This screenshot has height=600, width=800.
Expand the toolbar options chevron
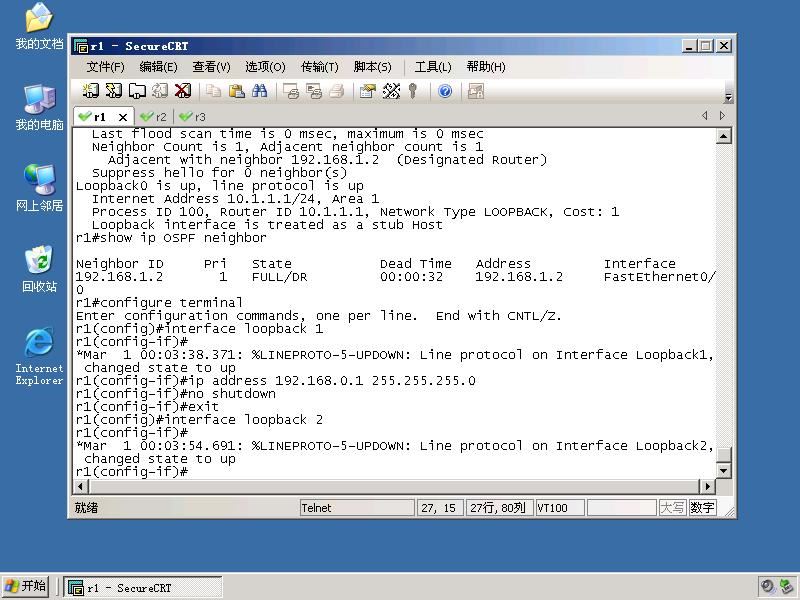click(x=728, y=97)
